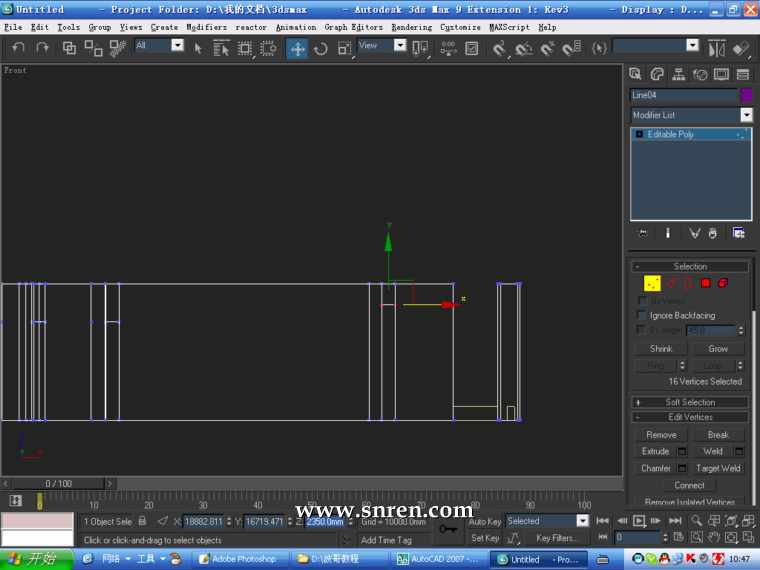Enable the Ignore Backfacing checkbox
The width and height of the screenshot is (760, 570).
(x=642, y=315)
